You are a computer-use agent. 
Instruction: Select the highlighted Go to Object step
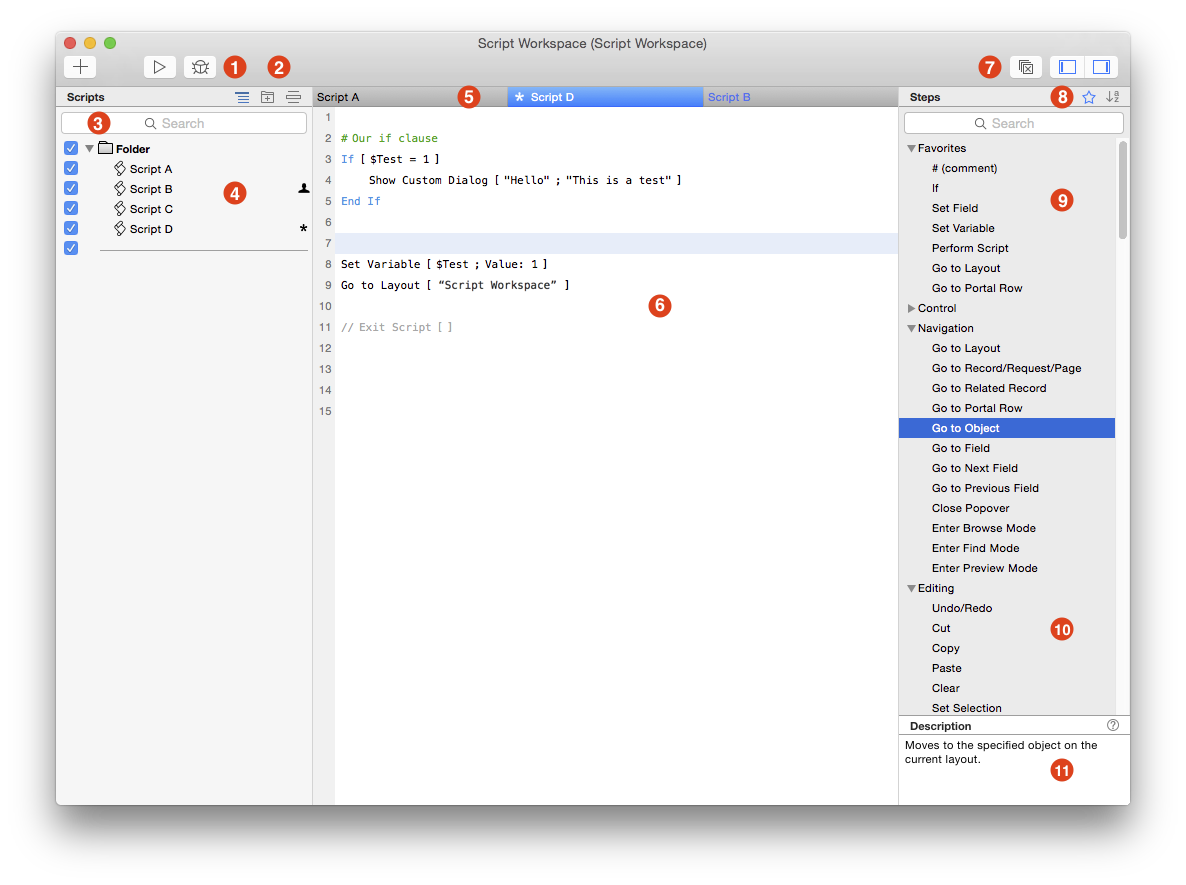(x=1007, y=428)
